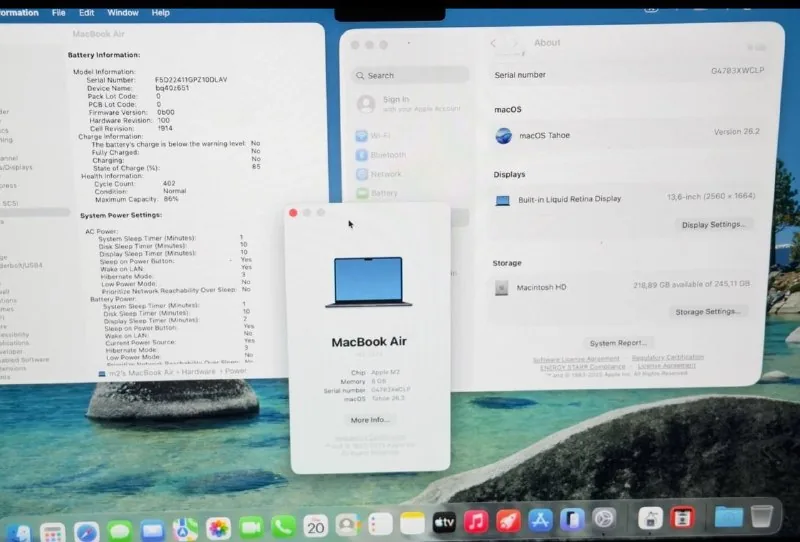Click the Macintosh HD drive icon

coord(502,288)
